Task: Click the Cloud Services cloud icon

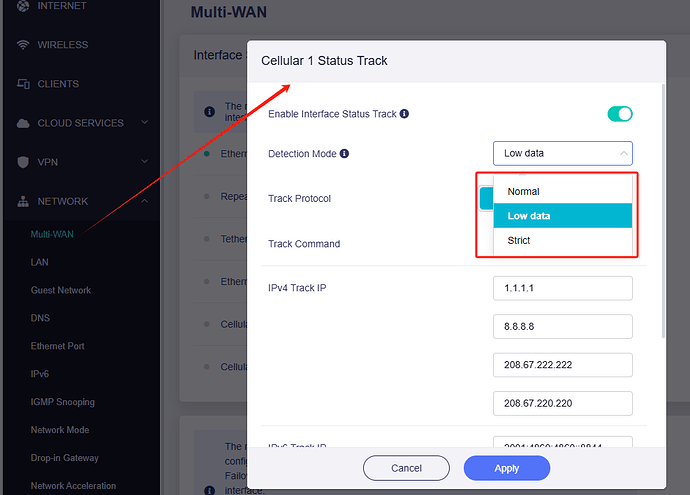Action: [23, 123]
